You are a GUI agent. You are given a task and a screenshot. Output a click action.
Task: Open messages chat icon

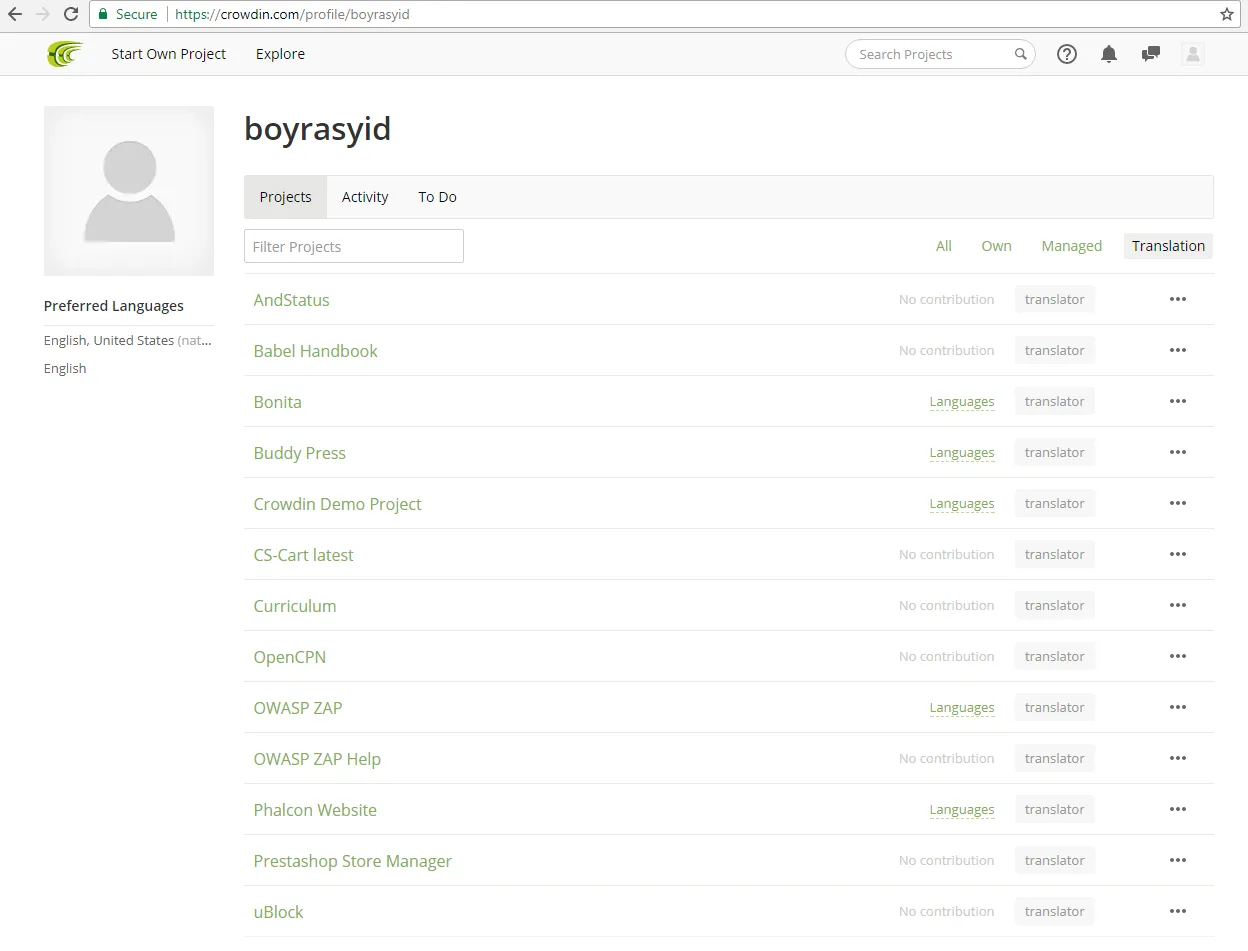[1150, 54]
